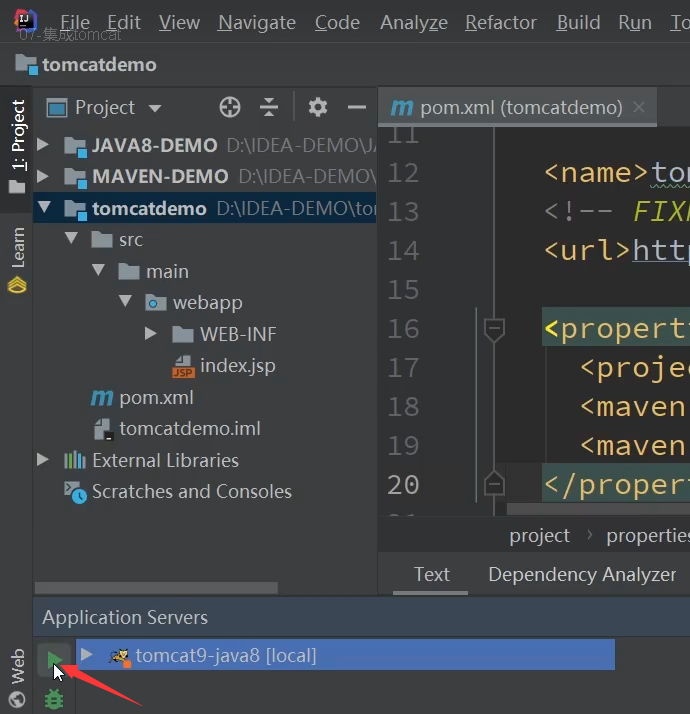
Task: Toggle fold marker at line 16 properties
Action: coord(494,330)
